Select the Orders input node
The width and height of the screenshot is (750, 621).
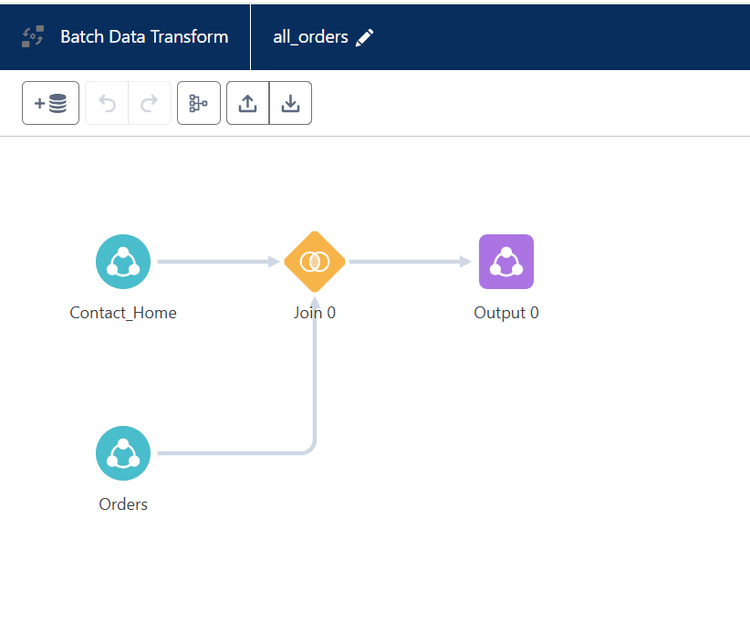(x=123, y=453)
